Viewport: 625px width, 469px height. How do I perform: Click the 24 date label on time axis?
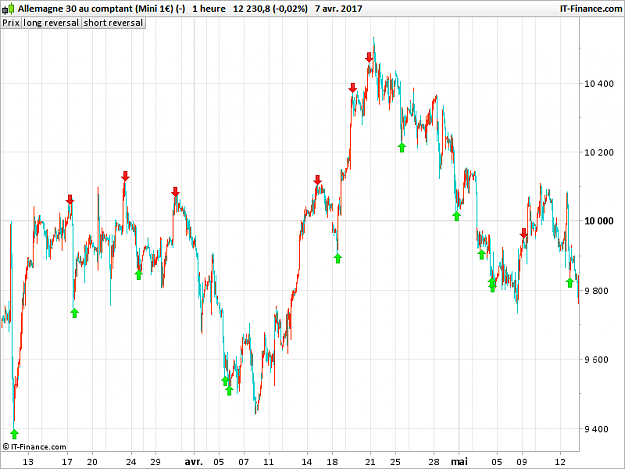(131, 462)
